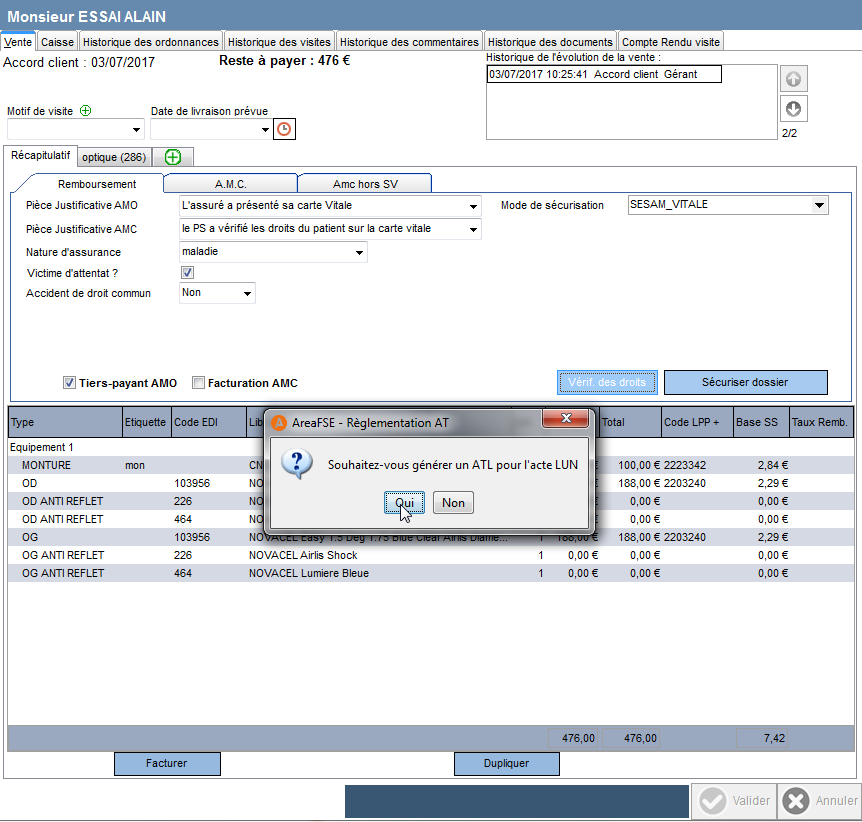Image resolution: width=862 pixels, height=822 pixels.
Task: Switch to the Caisse tab
Action: click(57, 42)
